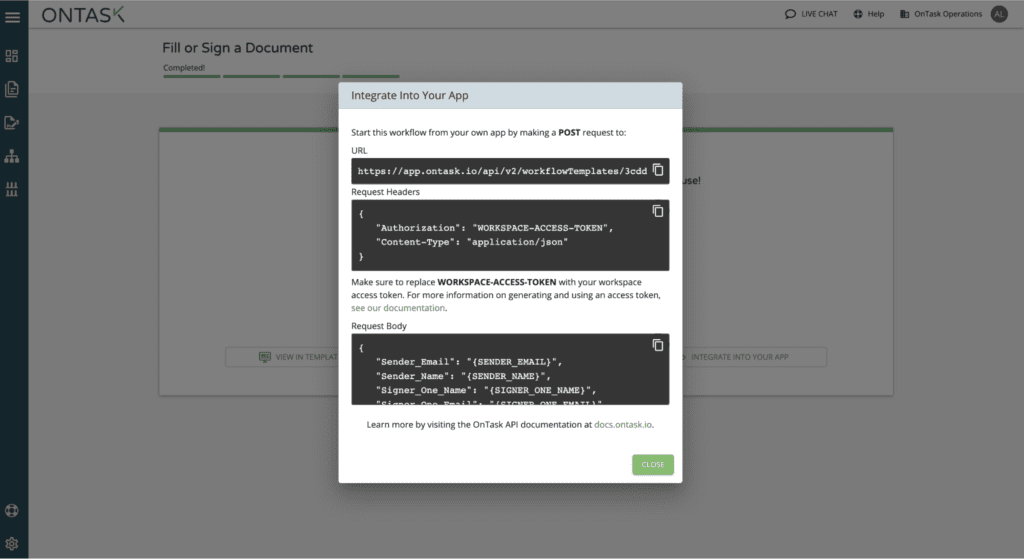The image size is (1024, 559).
Task: Click the last completed progress step bar
Action: point(371,76)
